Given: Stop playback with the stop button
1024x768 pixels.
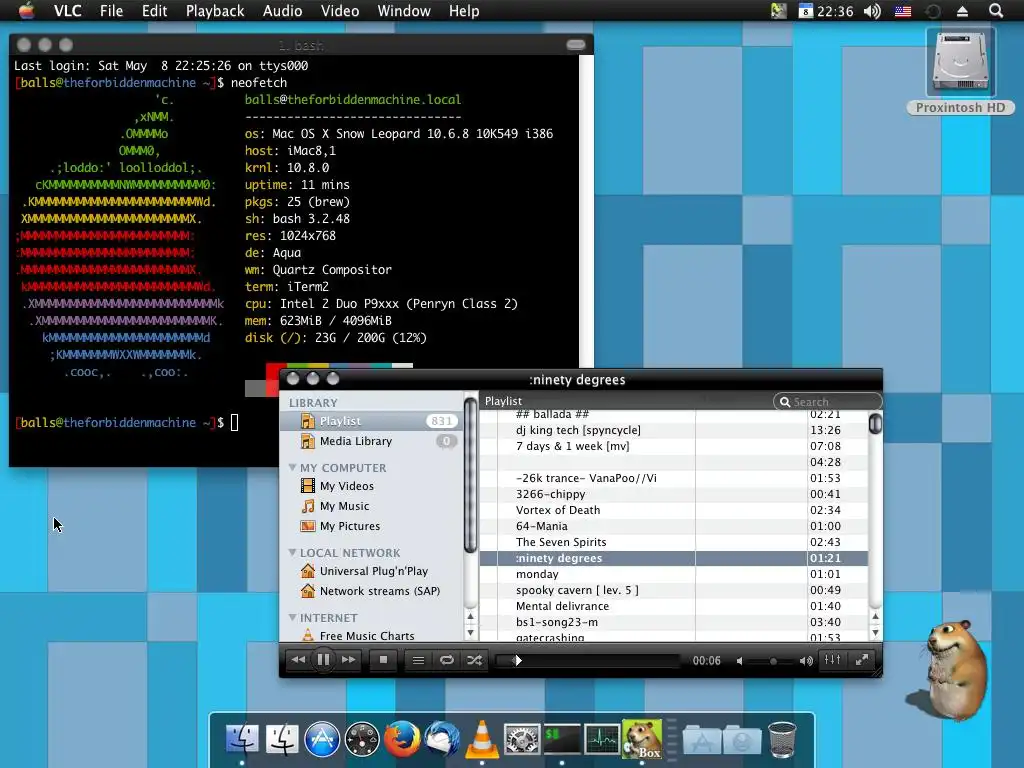Looking at the screenshot, I should (x=383, y=660).
